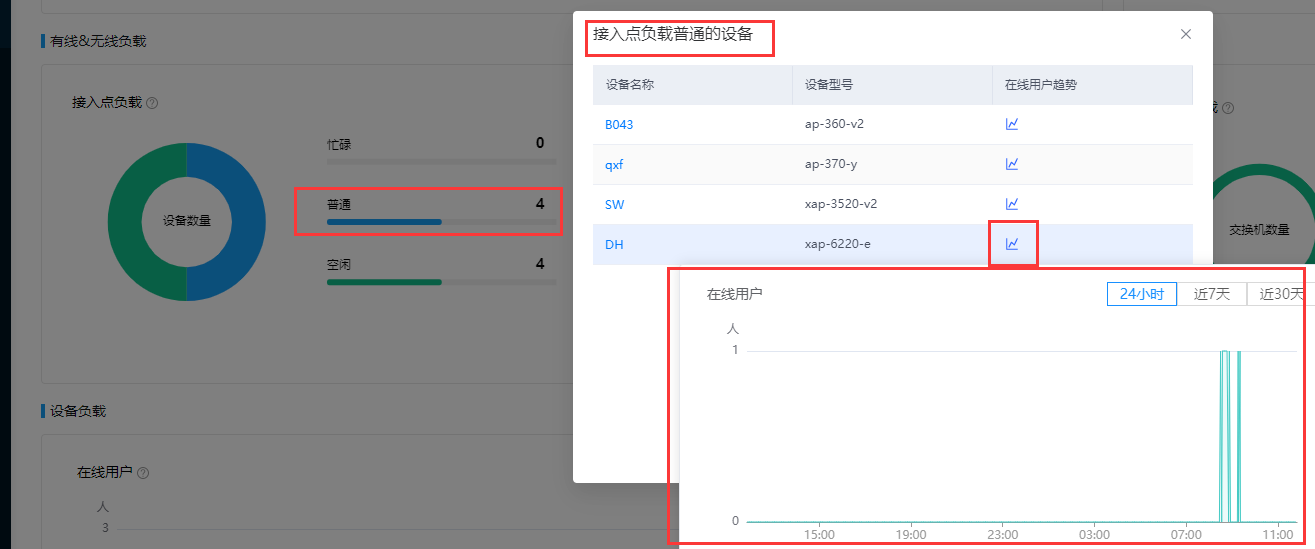Viewport: 1315px width, 549px height.
Task: Show the user trend graph for SW
Action: [x=1012, y=204]
